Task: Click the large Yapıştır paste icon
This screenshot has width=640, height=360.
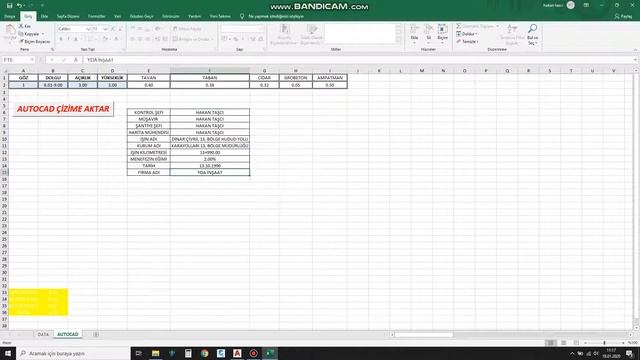Action: pyautogui.click(x=10, y=32)
